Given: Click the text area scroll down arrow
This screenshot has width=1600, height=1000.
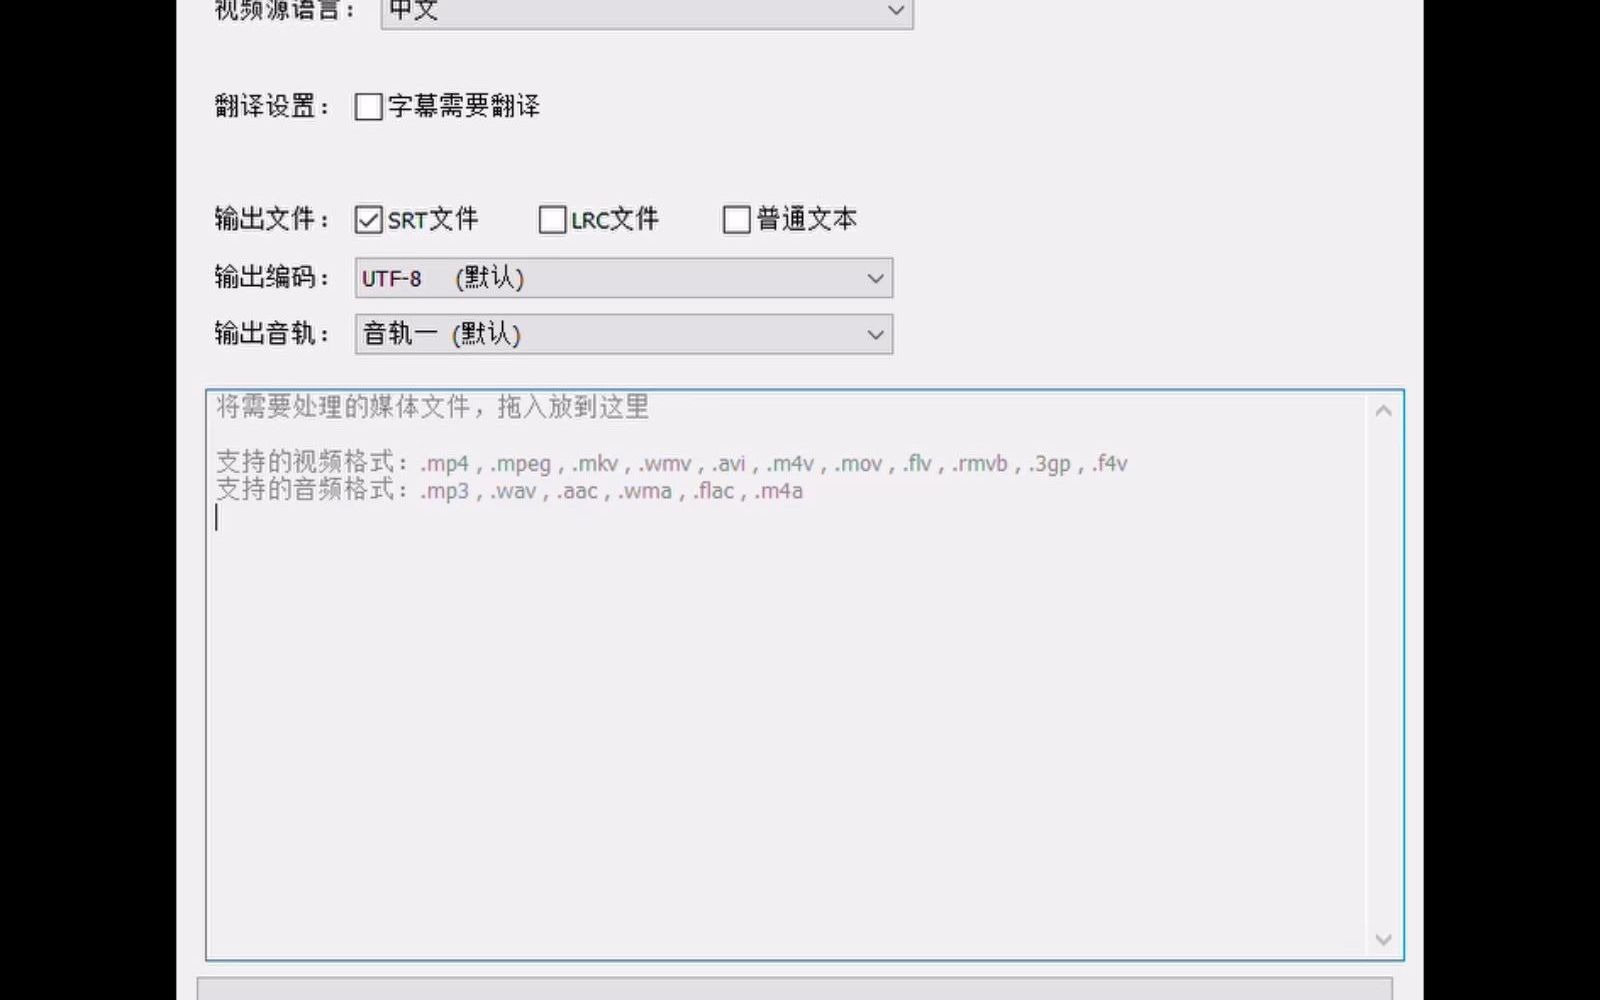Looking at the screenshot, I should (x=1384, y=939).
